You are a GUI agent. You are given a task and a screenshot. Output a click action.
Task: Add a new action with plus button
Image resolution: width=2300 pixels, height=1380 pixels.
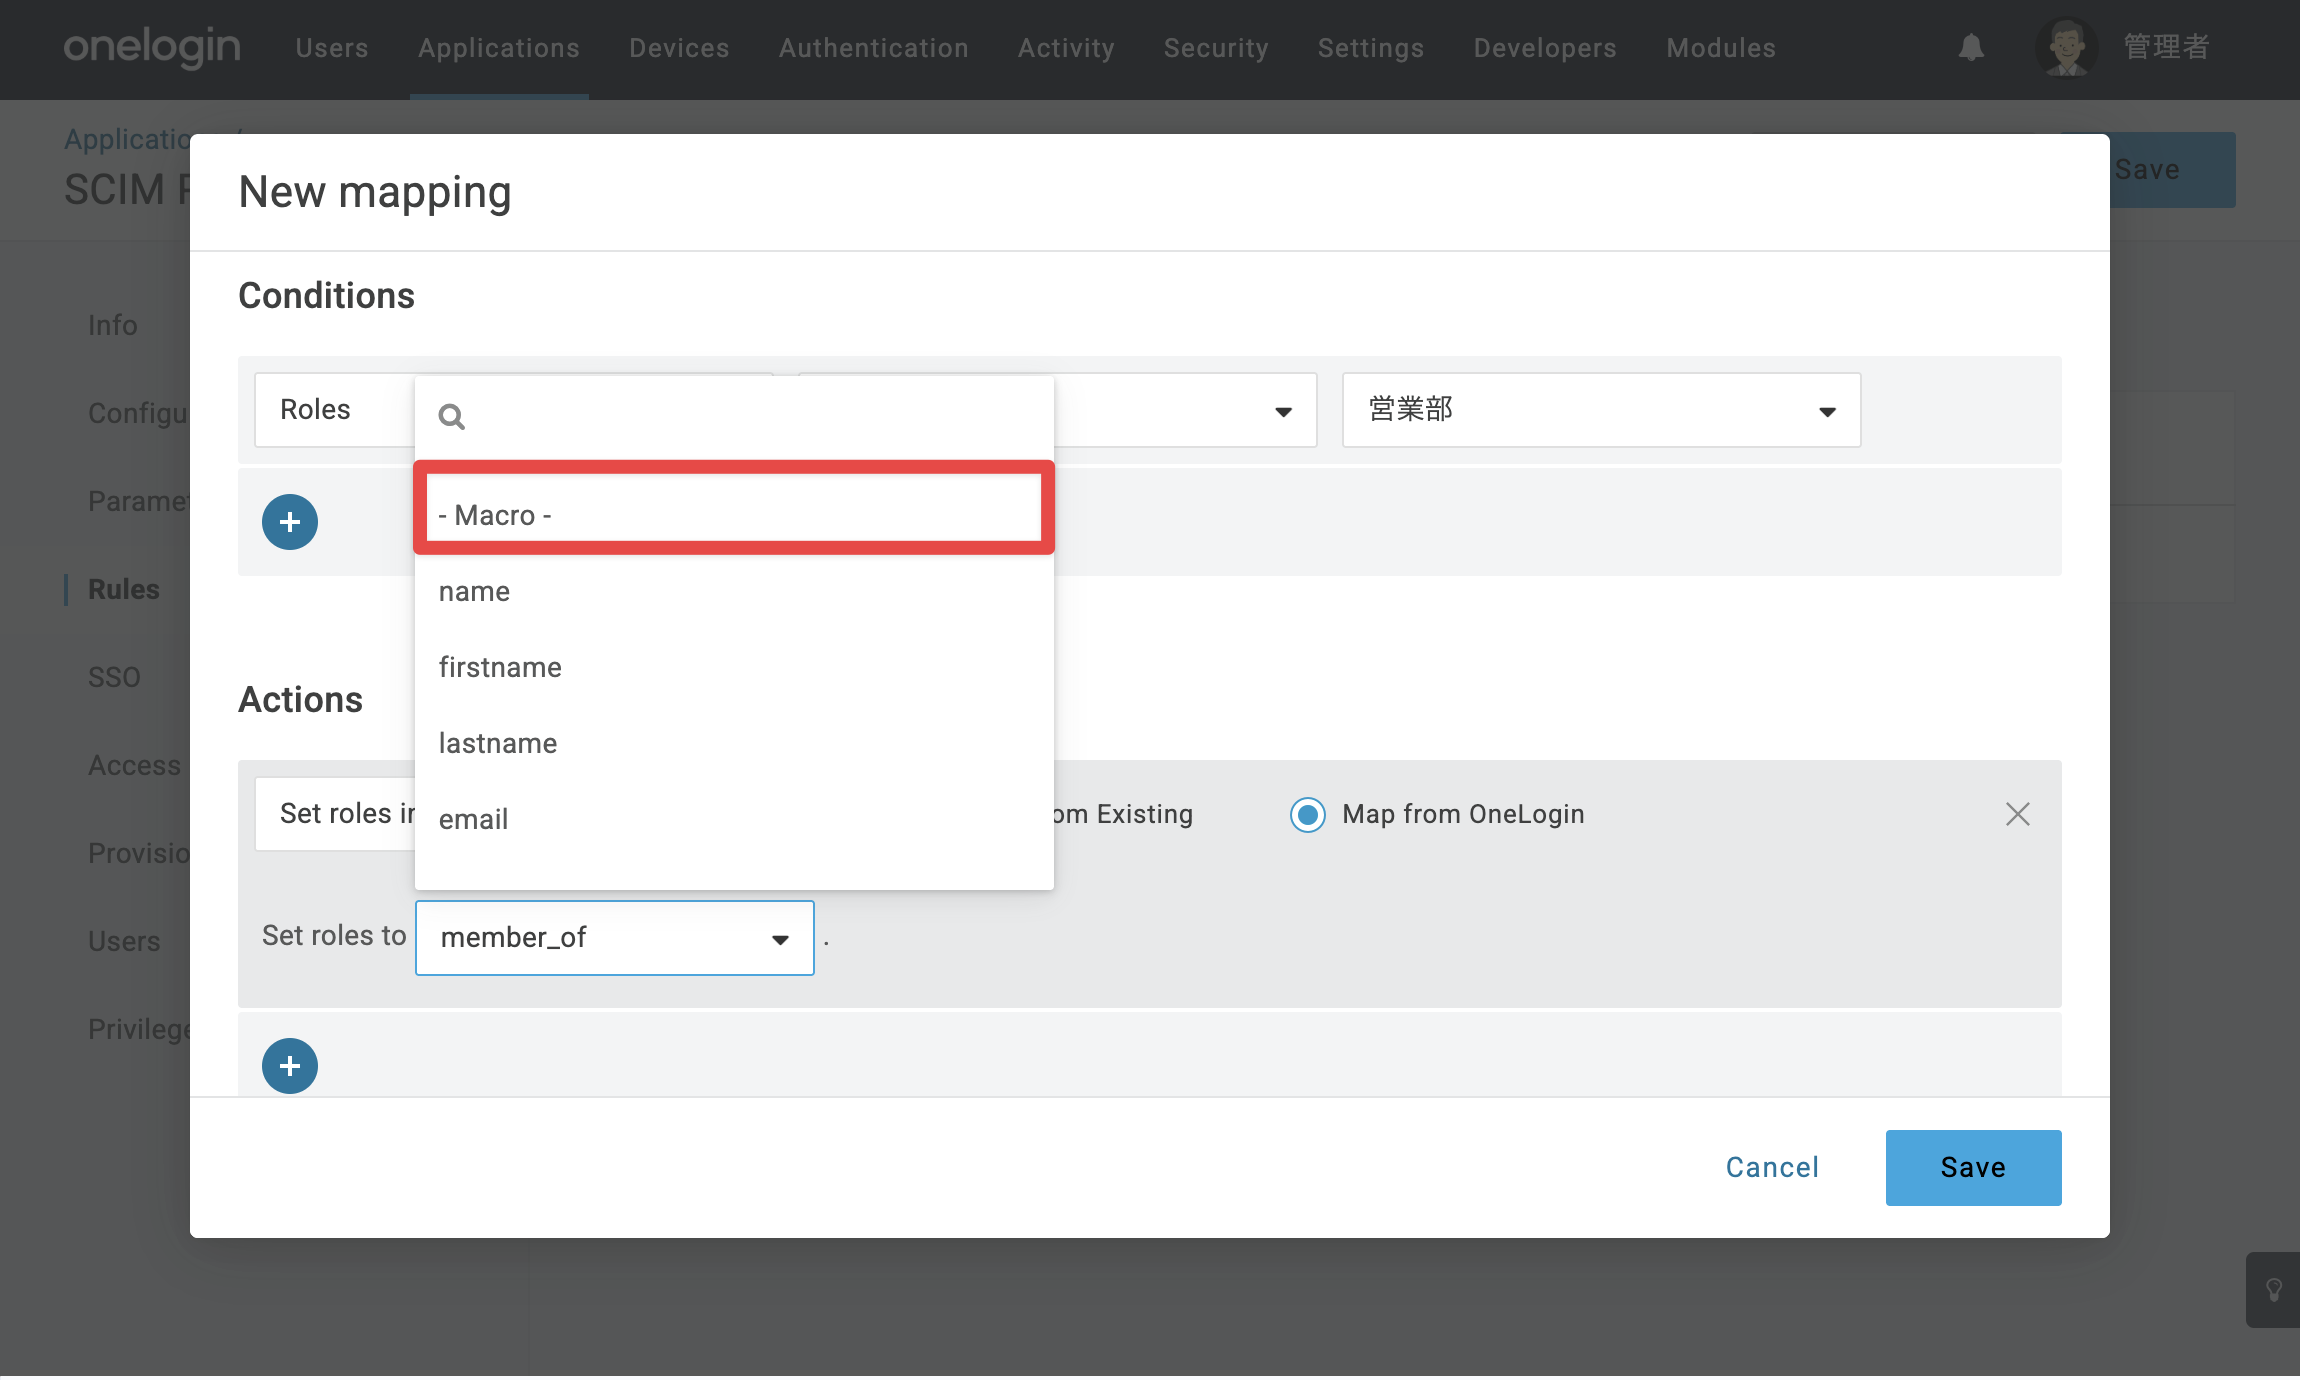tap(290, 1066)
